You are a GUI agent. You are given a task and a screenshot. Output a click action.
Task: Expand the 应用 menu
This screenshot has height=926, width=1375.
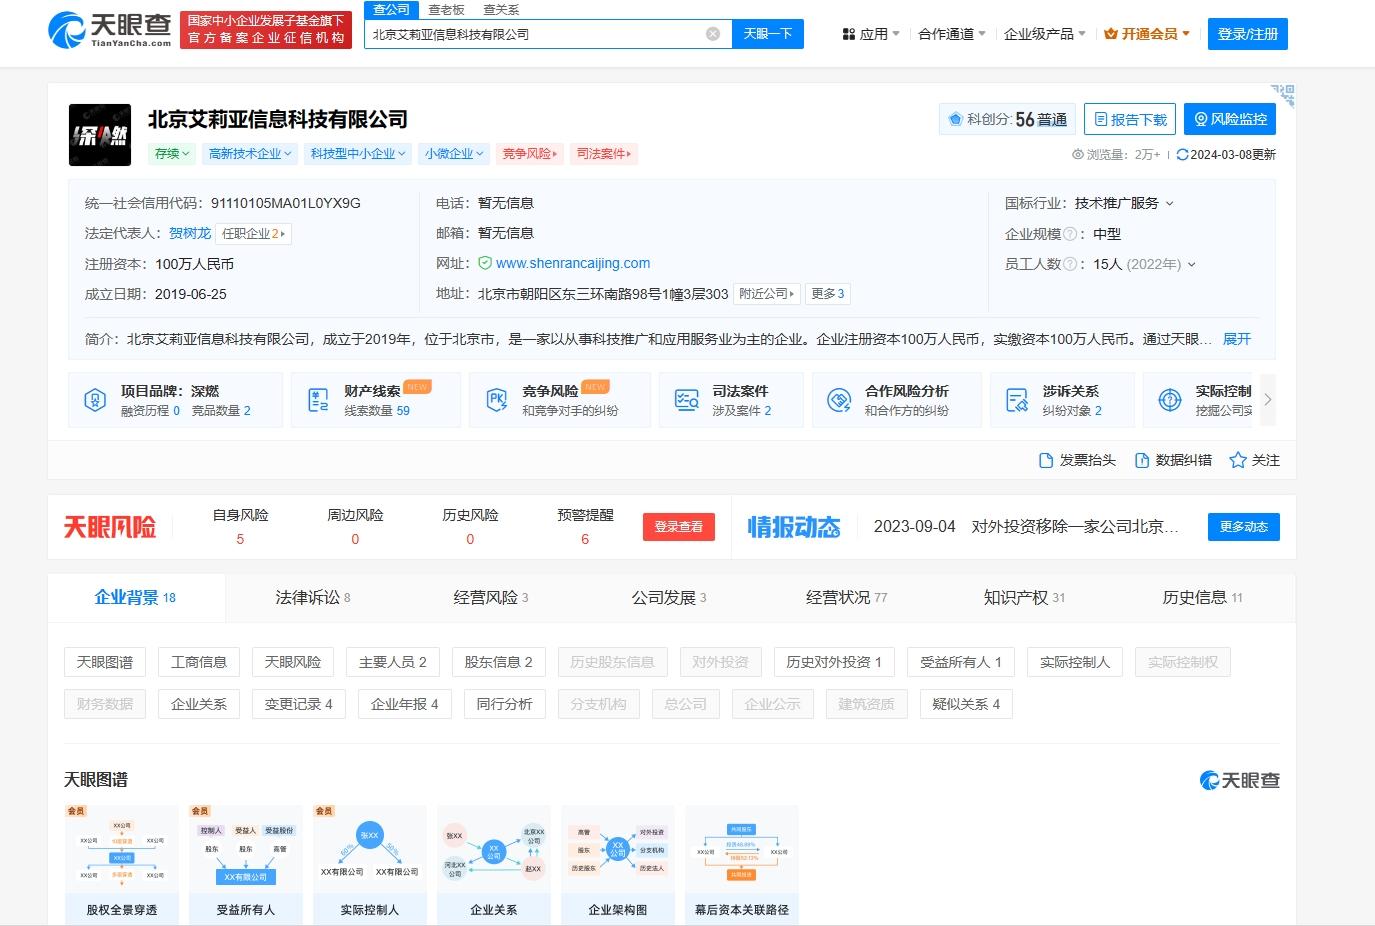tap(871, 34)
